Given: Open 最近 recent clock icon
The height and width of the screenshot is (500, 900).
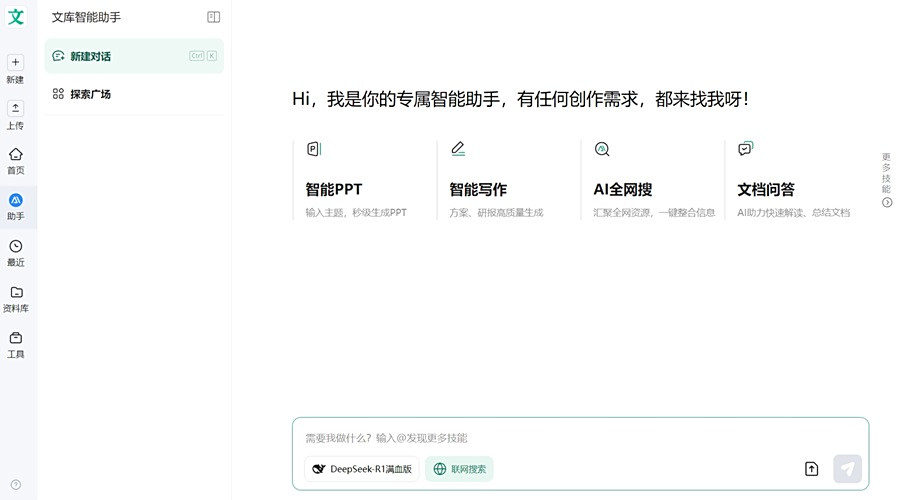Looking at the screenshot, I should coord(15,246).
